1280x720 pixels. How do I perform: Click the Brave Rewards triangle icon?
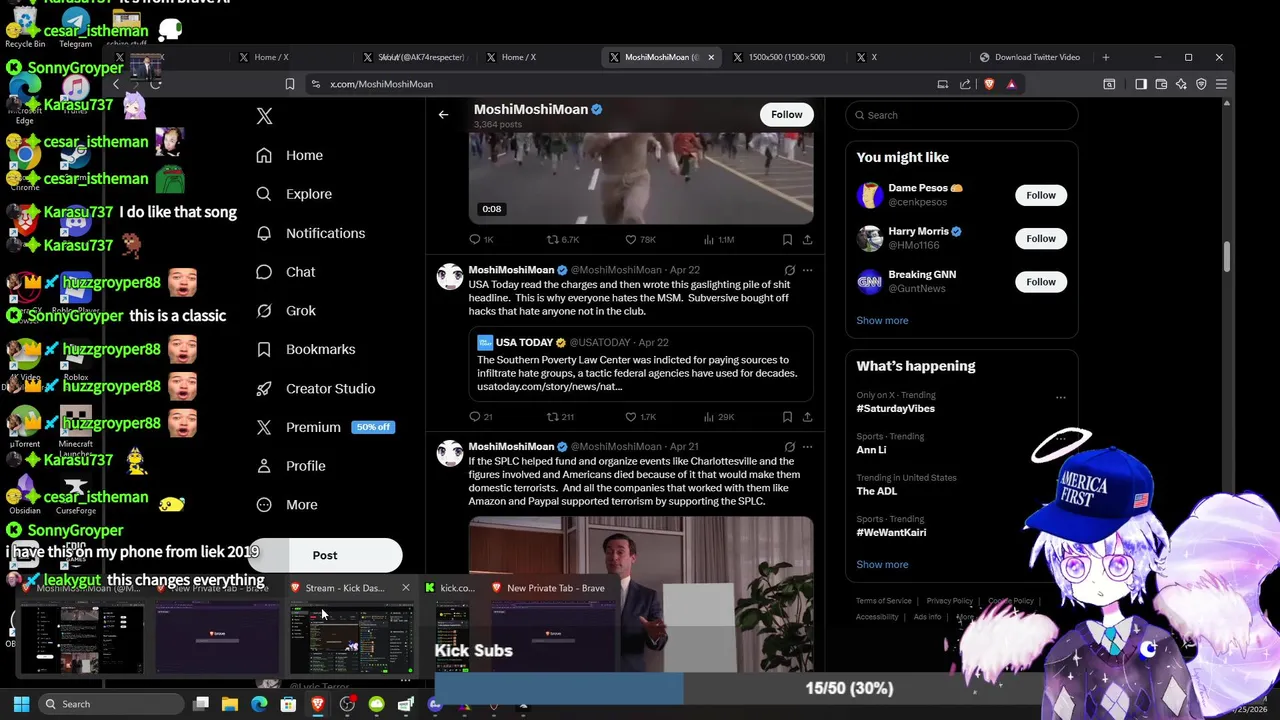[x=1011, y=85]
